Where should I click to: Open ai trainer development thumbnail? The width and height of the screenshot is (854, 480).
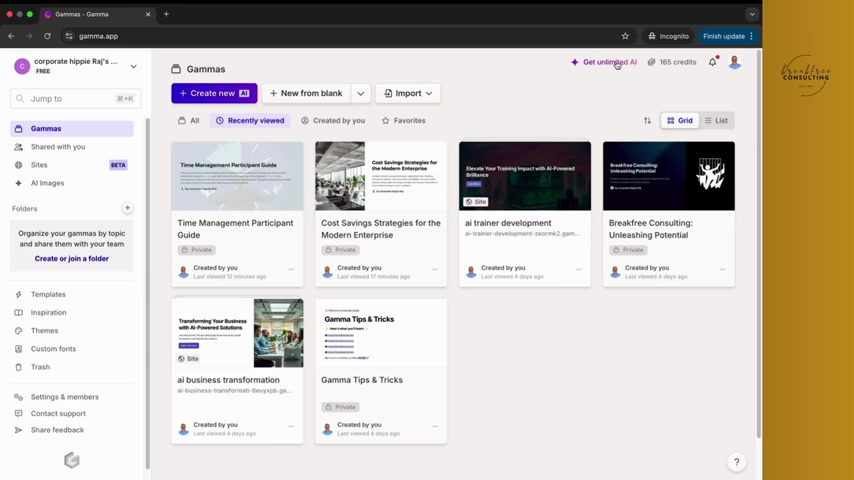(525, 176)
